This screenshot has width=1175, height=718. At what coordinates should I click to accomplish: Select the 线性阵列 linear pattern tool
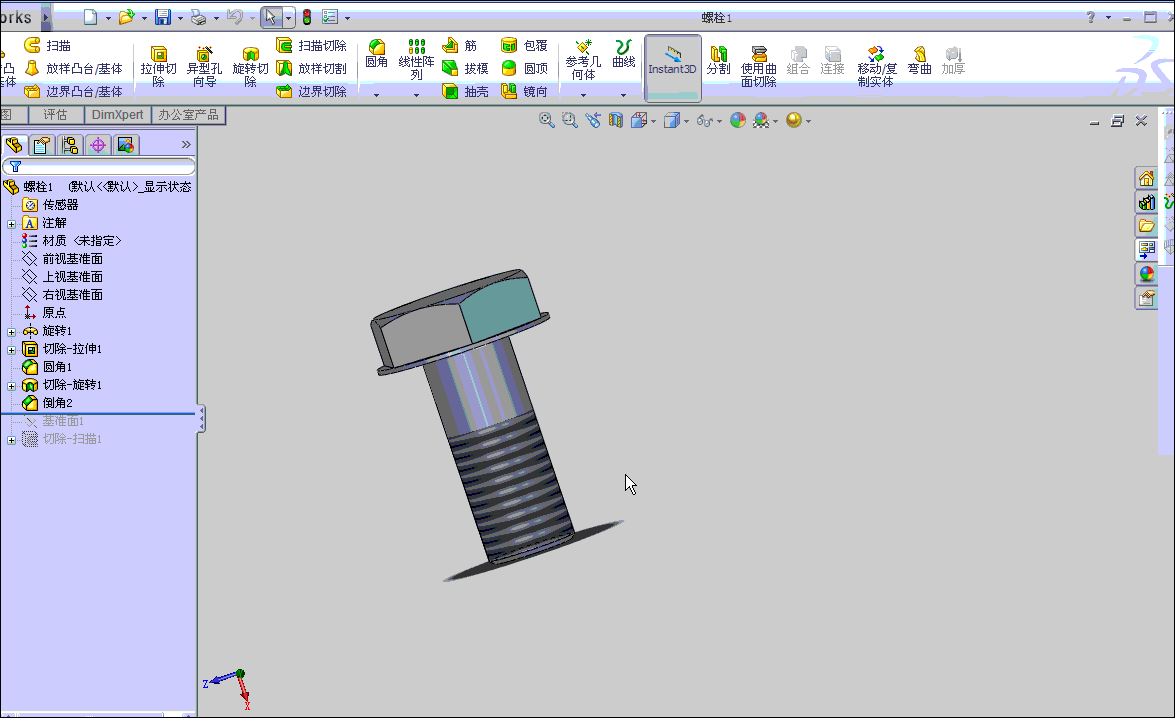point(416,60)
